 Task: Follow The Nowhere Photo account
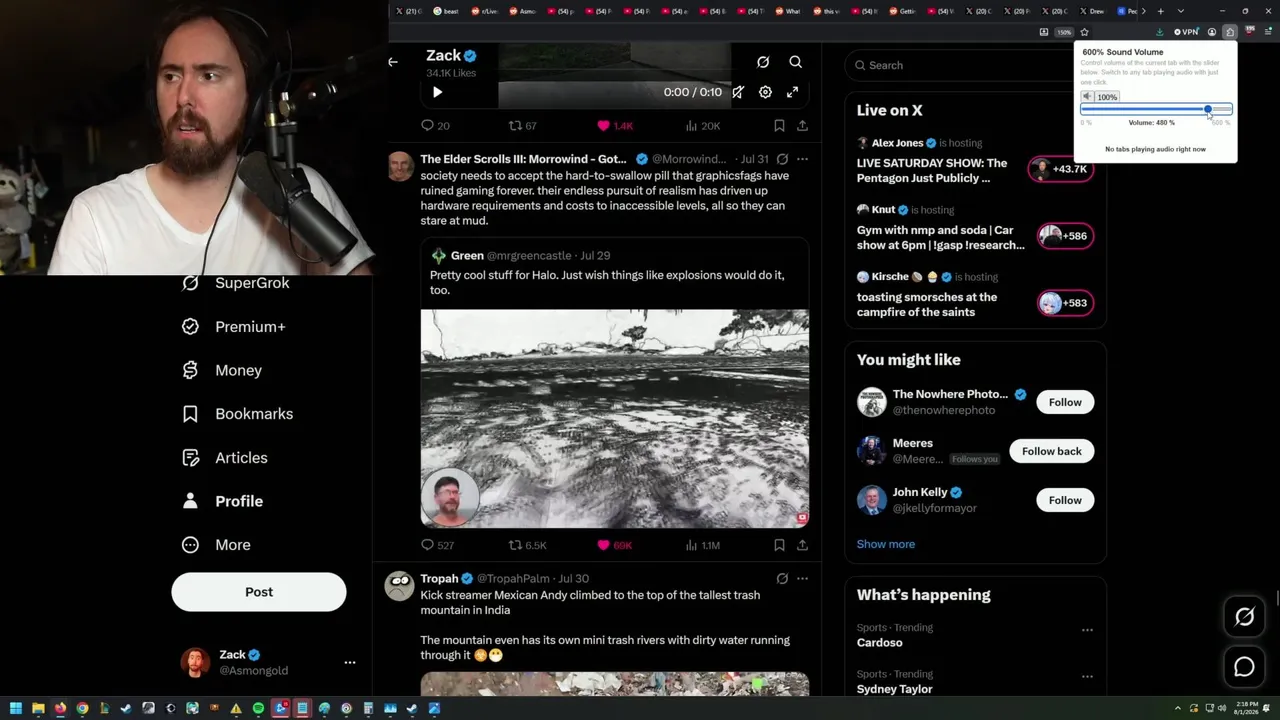[x=1065, y=402]
